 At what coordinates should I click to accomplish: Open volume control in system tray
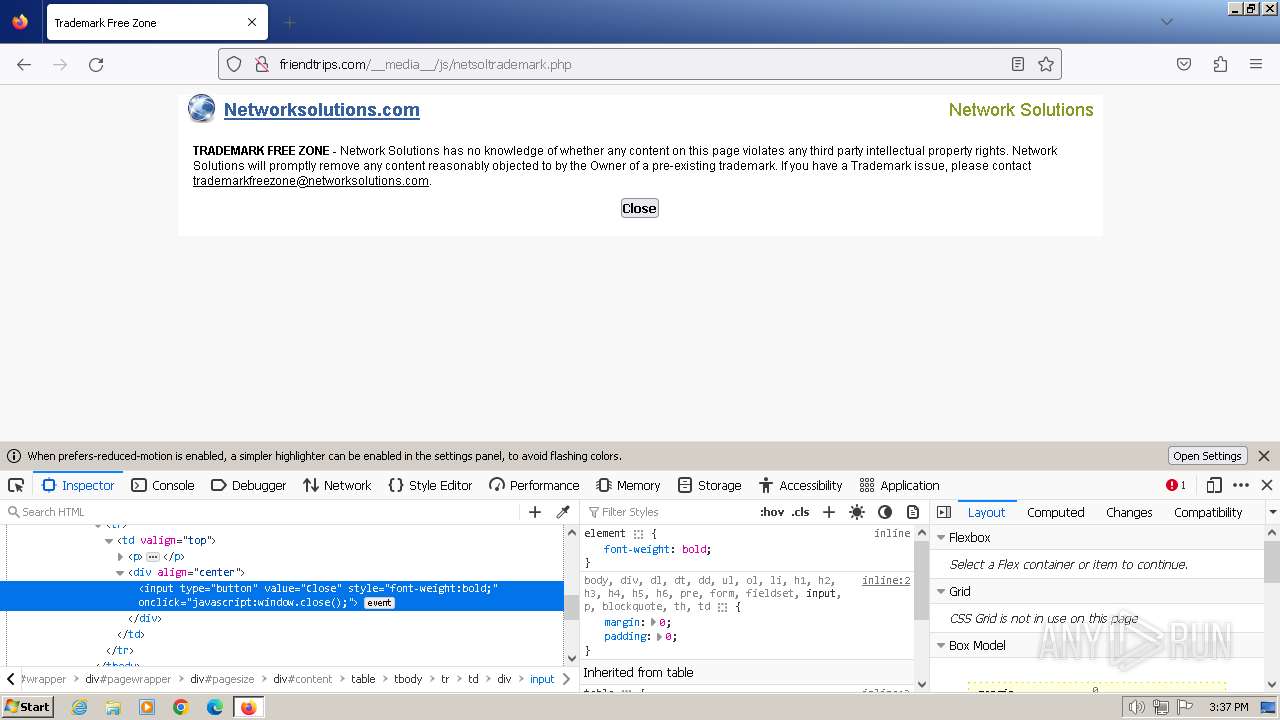coord(1136,707)
